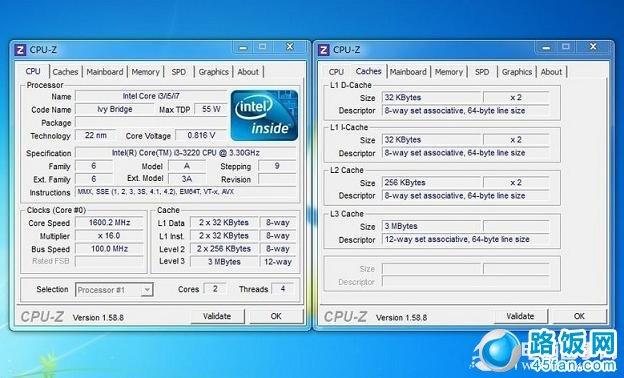The width and height of the screenshot is (624, 378).
Task: Switch to Graphics tab in left CPU-Z window
Action: (x=213, y=72)
